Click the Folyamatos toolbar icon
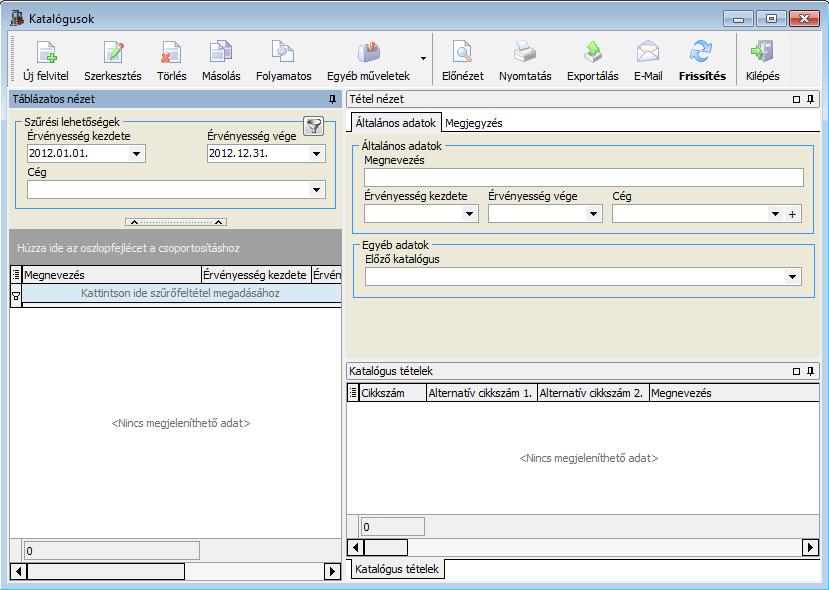The width and height of the screenshot is (829, 590). coord(283,53)
